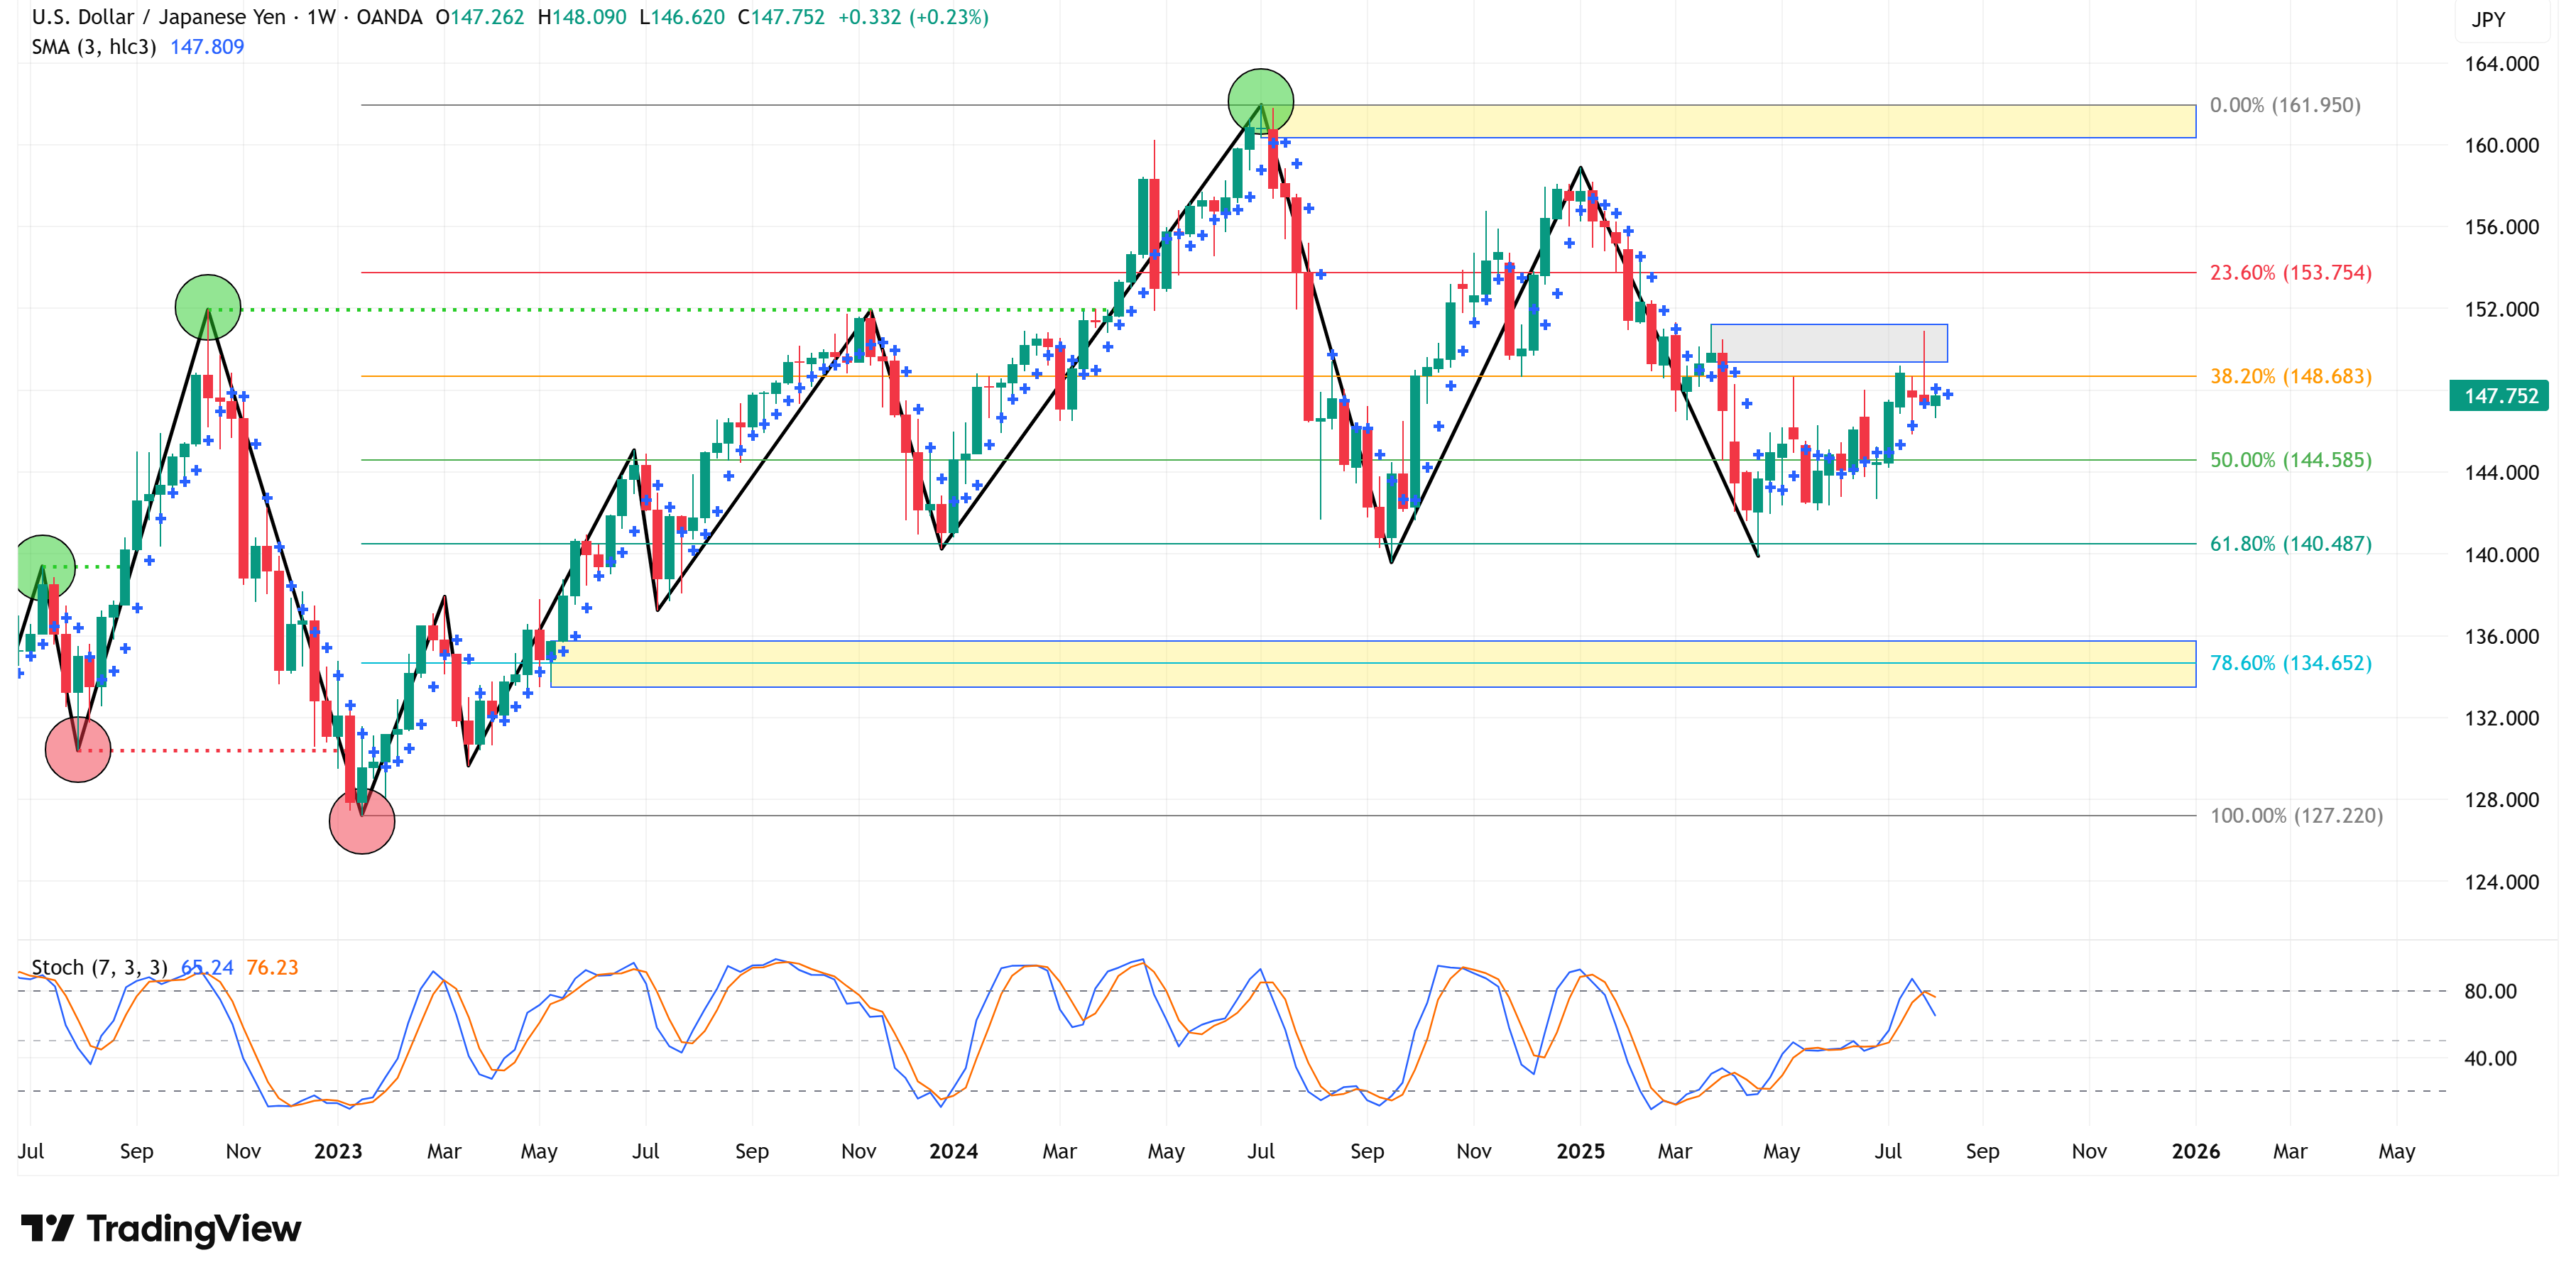Click the U.S. Dollar / Japanese Yen symbol title
This screenshot has width=2576, height=1282.
pyautogui.click(x=158, y=17)
